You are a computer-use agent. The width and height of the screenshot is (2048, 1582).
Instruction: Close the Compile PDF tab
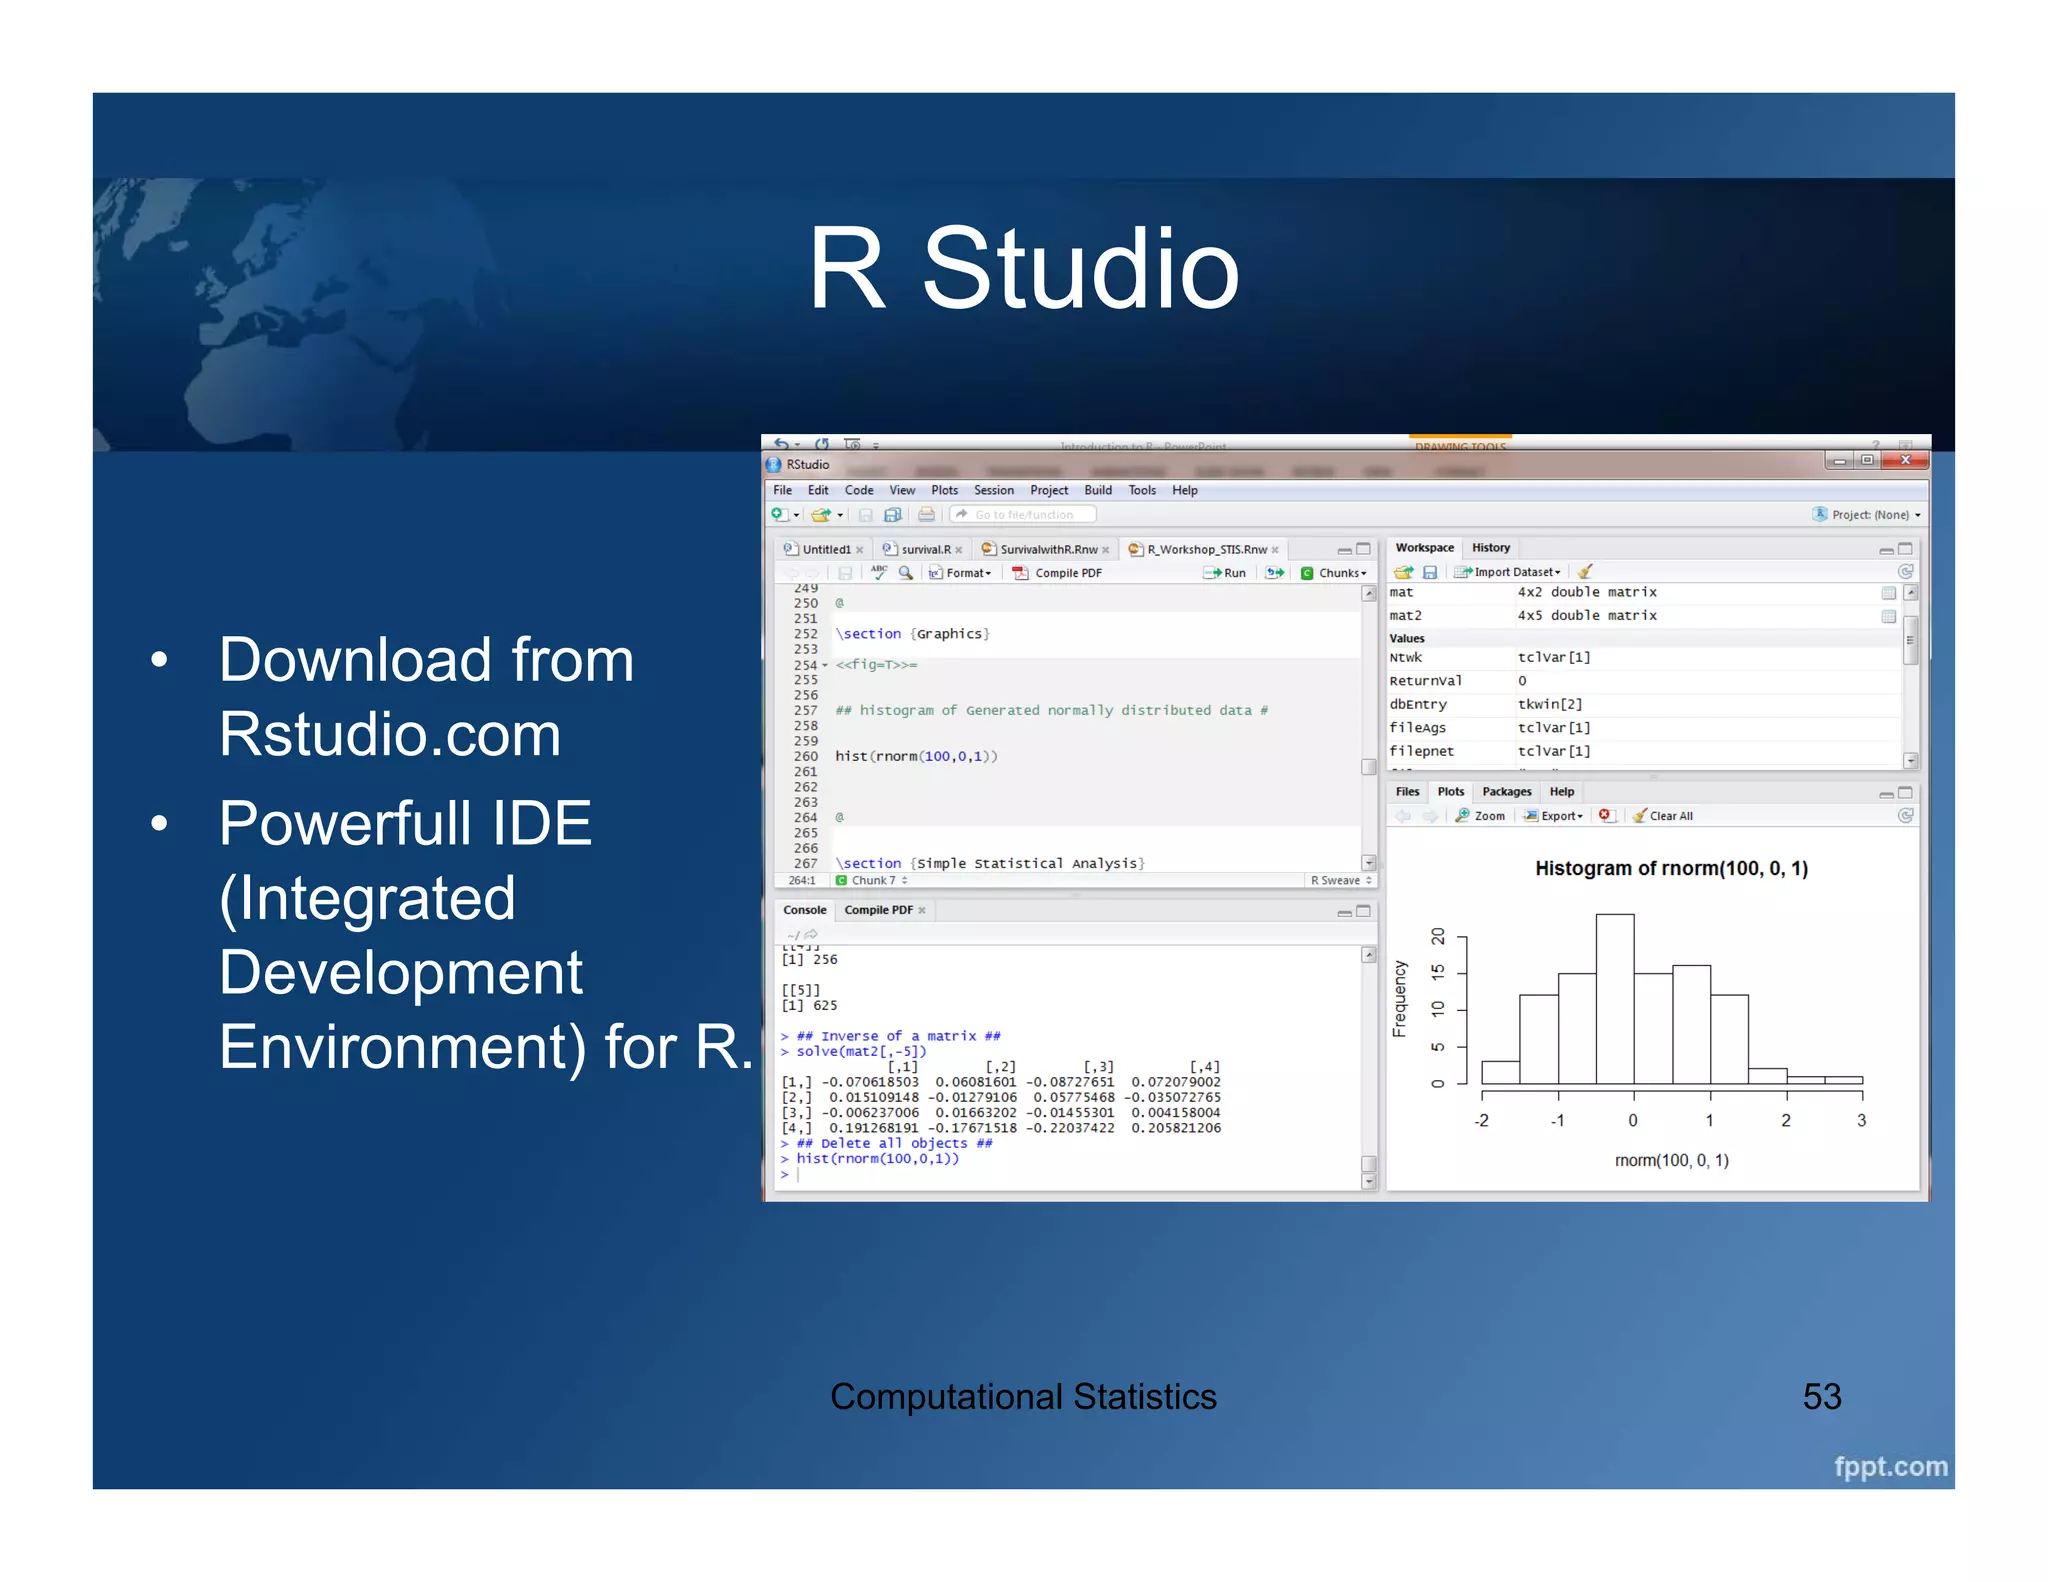[921, 910]
